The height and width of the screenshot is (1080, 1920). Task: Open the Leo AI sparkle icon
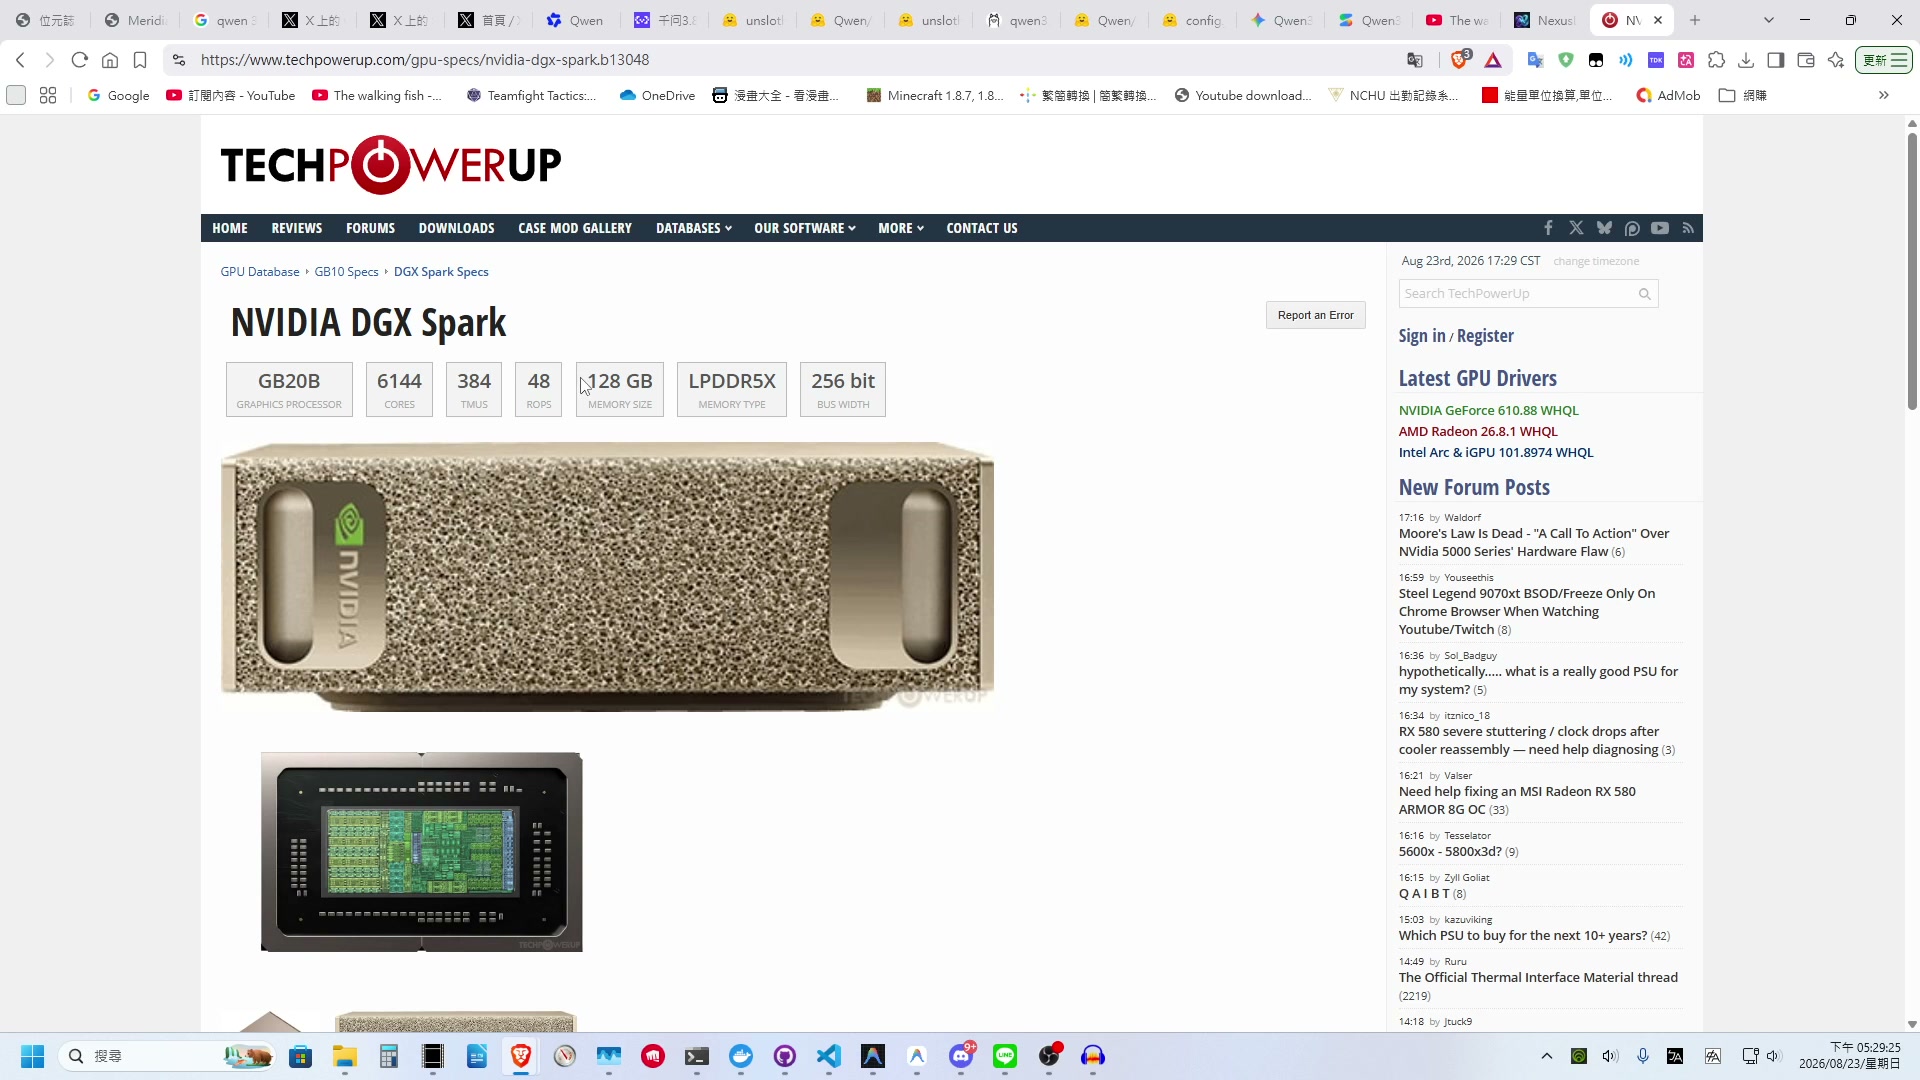click(x=1836, y=60)
